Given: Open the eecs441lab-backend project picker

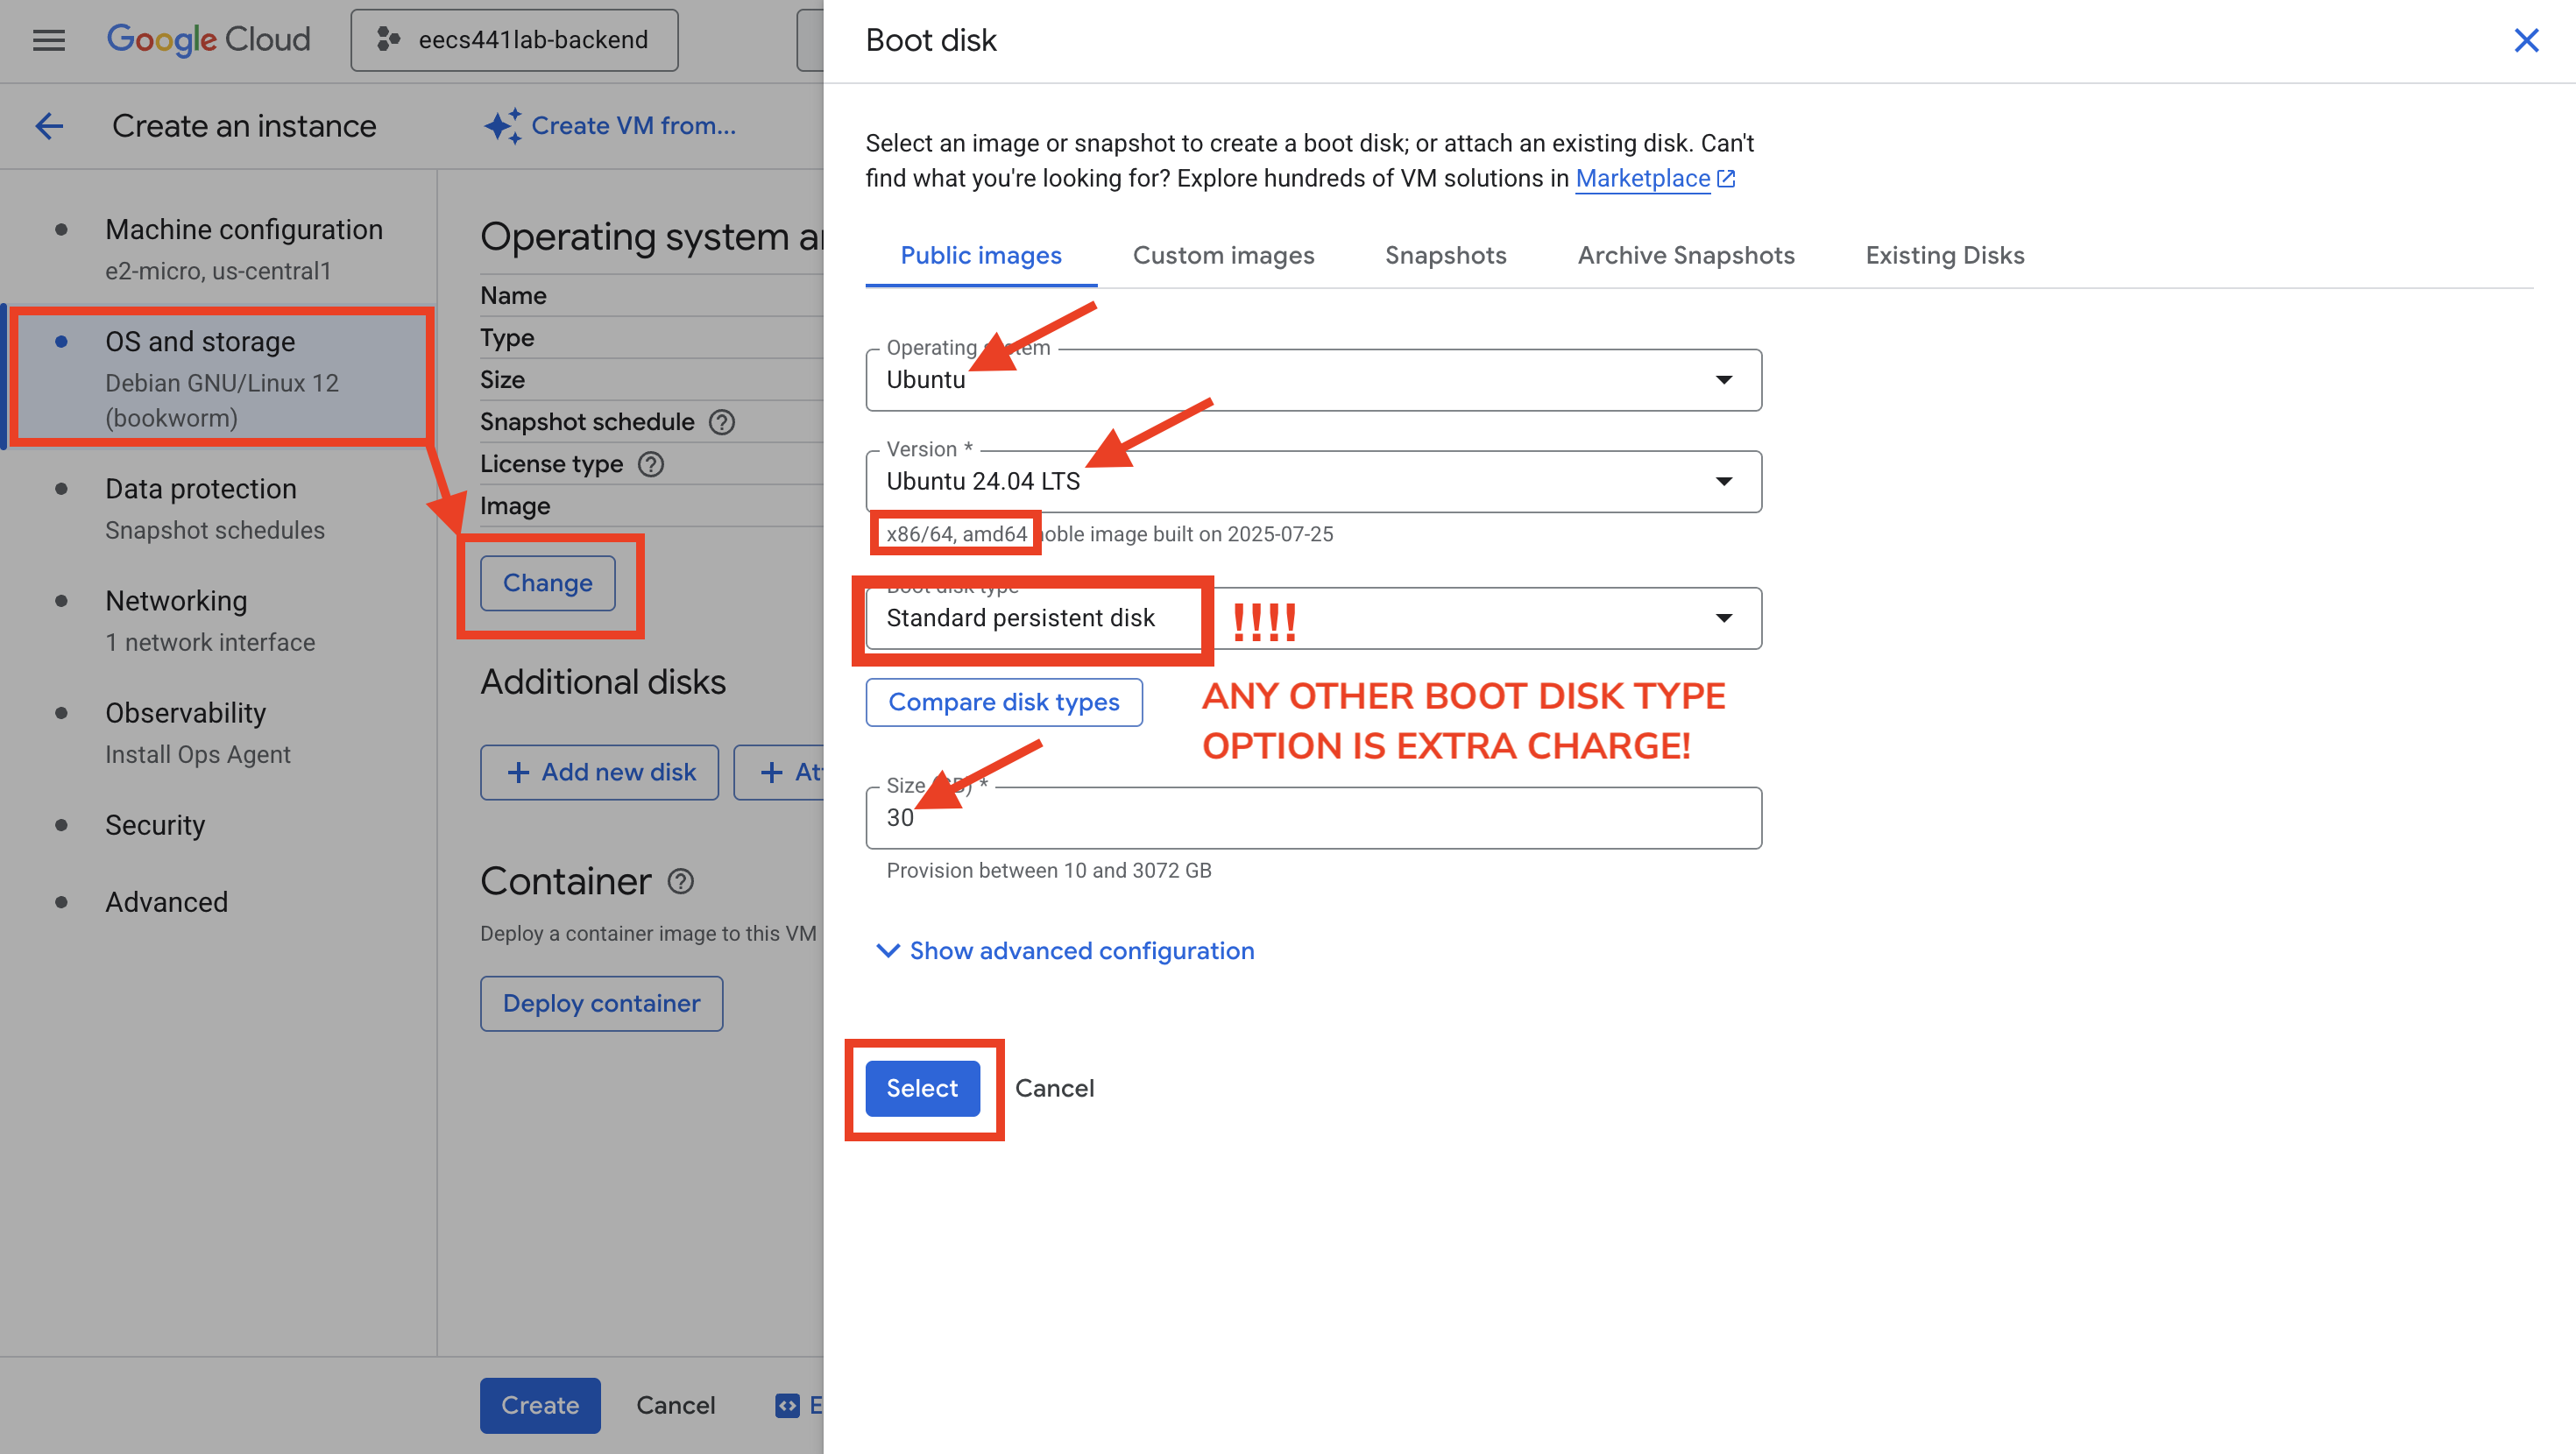Looking at the screenshot, I should coord(514,40).
